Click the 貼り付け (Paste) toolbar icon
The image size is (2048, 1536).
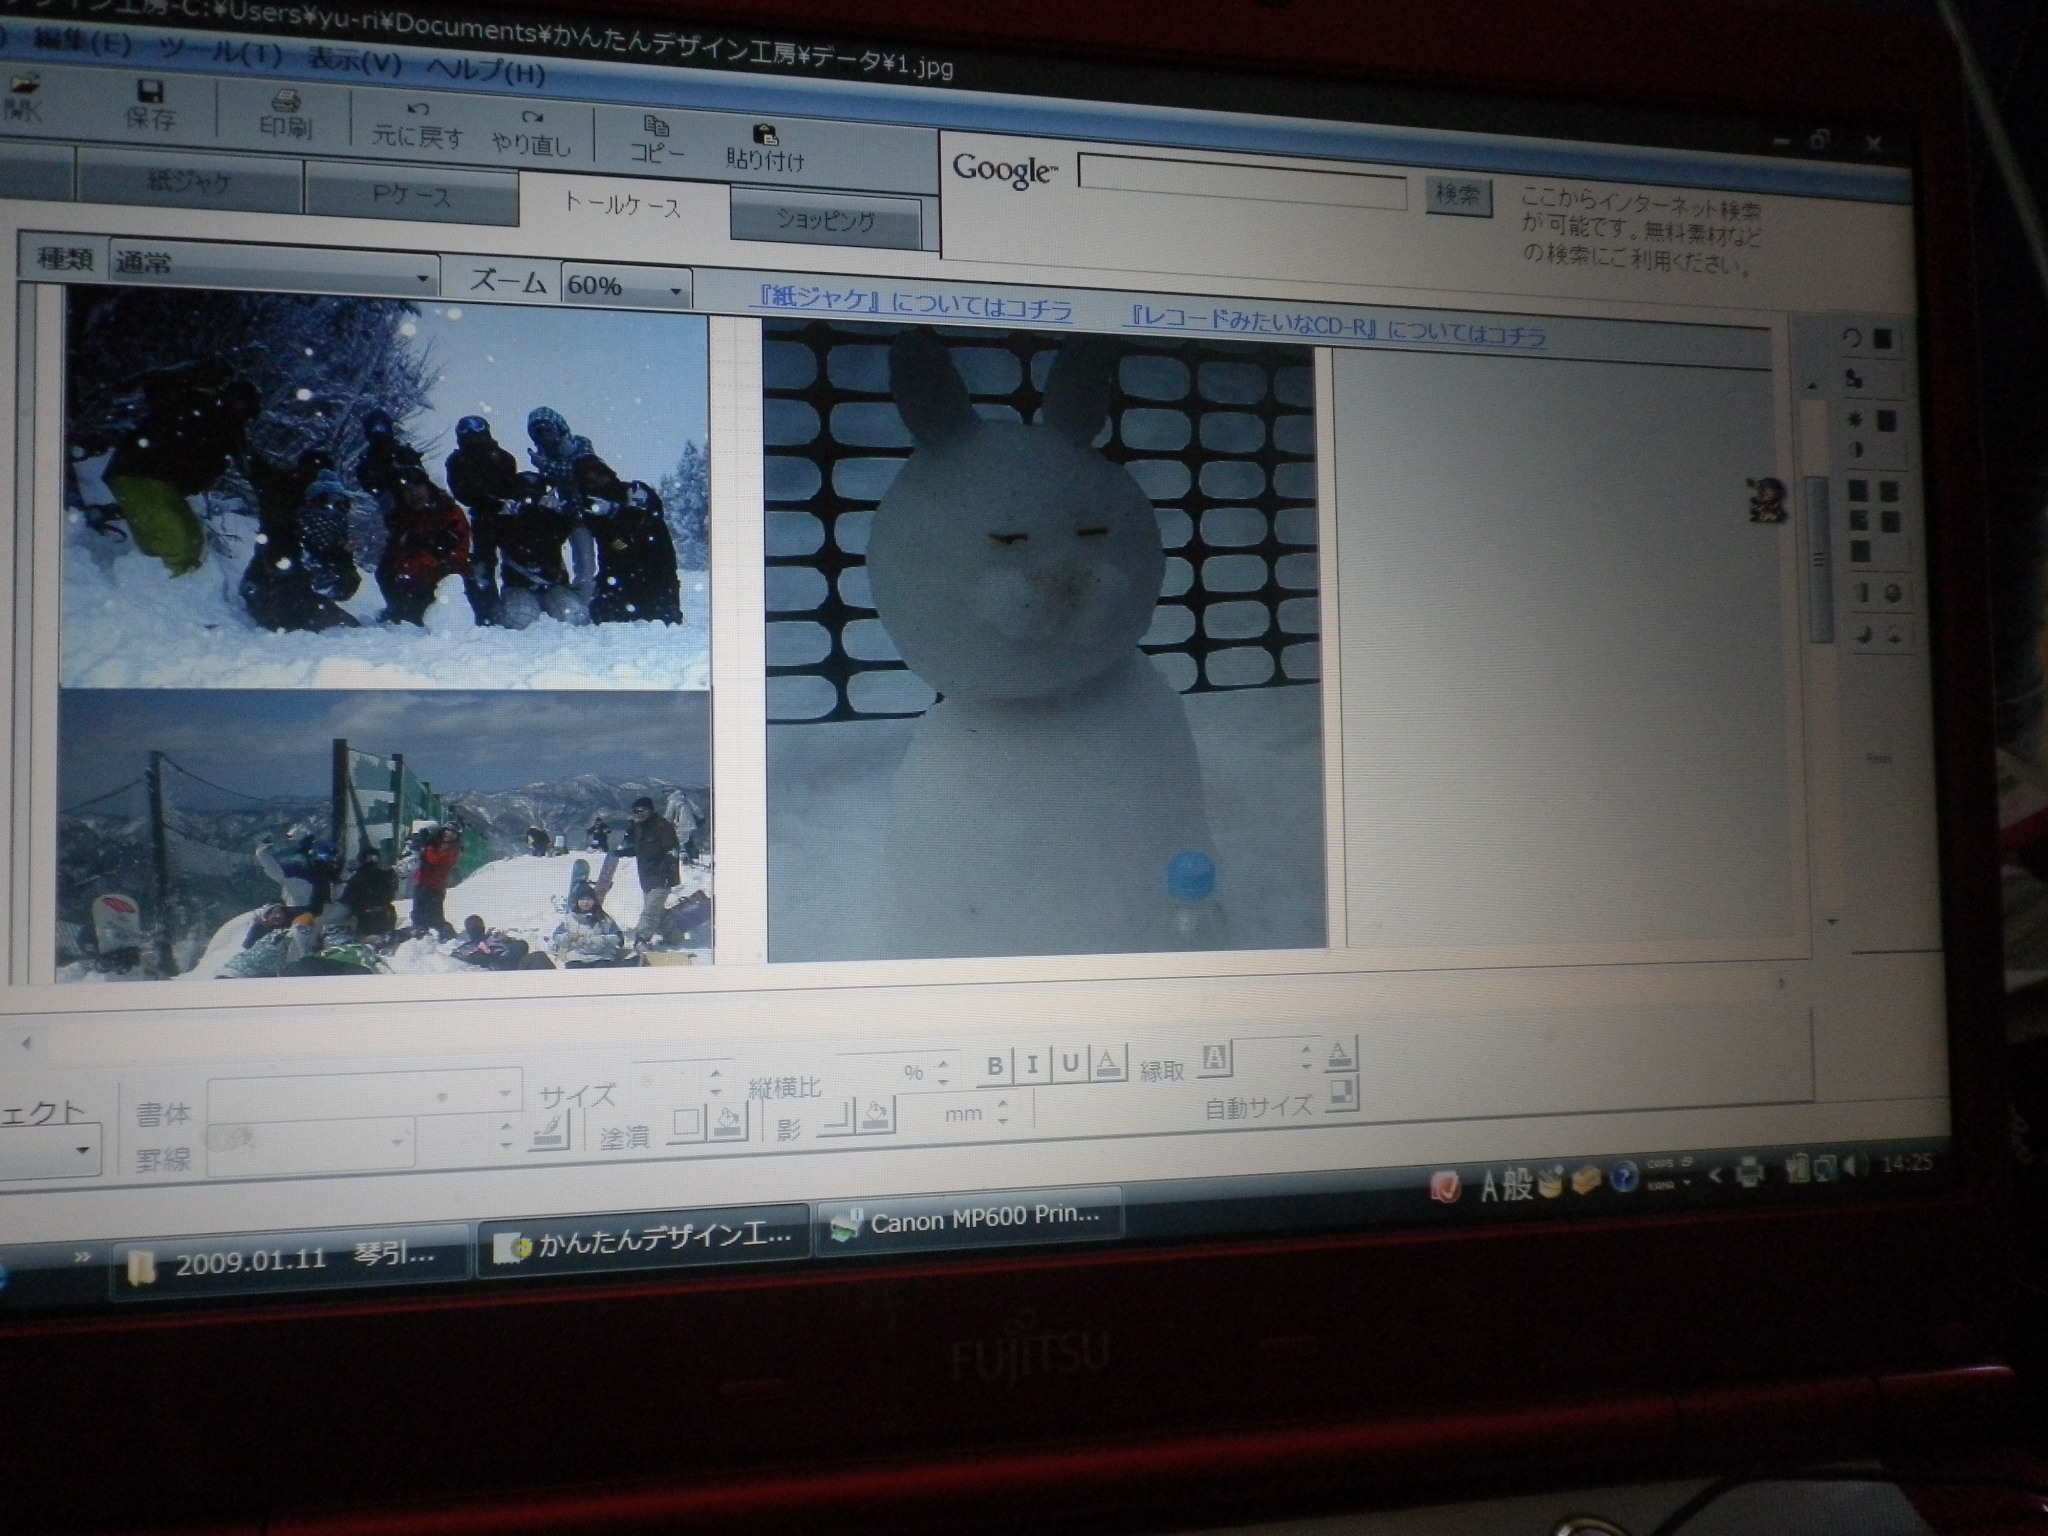[x=765, y=146]
